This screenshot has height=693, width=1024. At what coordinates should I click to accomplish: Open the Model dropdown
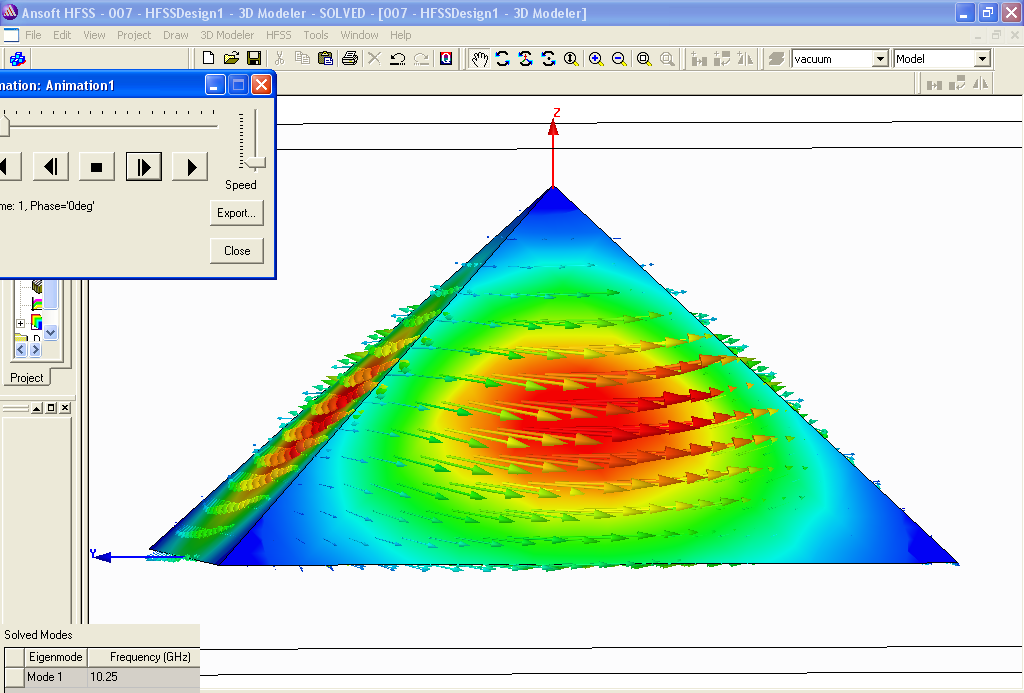pos(982,59)
